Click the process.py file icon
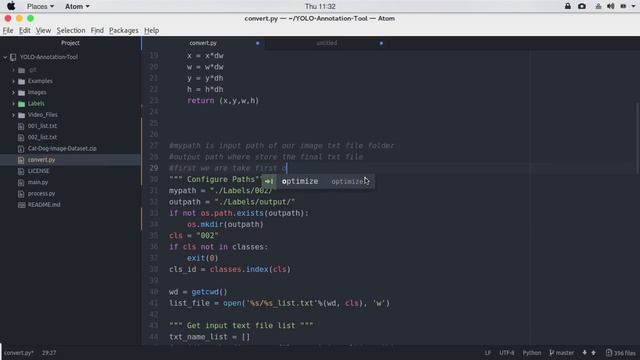 tap(21, 194)
